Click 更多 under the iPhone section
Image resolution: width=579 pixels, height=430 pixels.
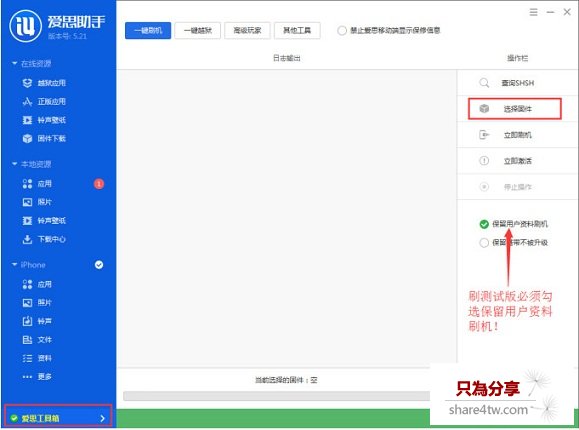[37, 376]
